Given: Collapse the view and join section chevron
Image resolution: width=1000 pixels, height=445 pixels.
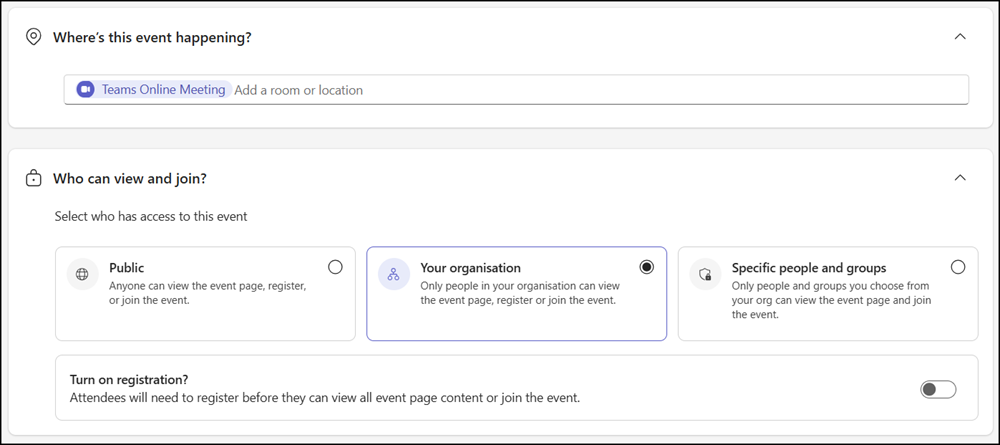Looking at the screenshot, I should tap(960, 178).
